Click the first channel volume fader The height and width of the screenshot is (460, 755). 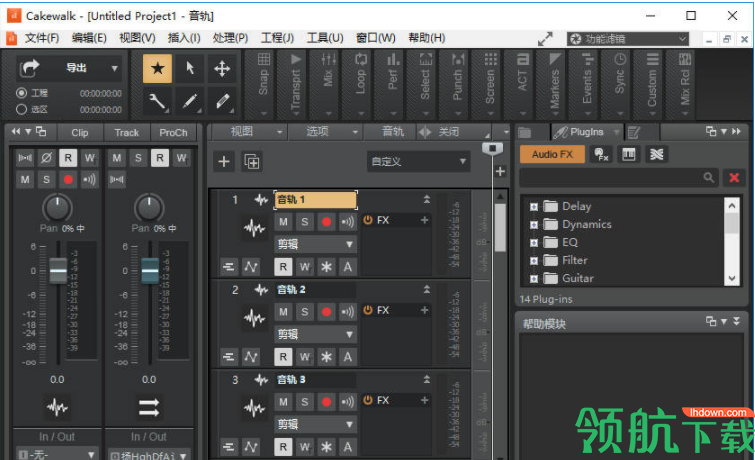pyautogui.click(x=58, y=271)
